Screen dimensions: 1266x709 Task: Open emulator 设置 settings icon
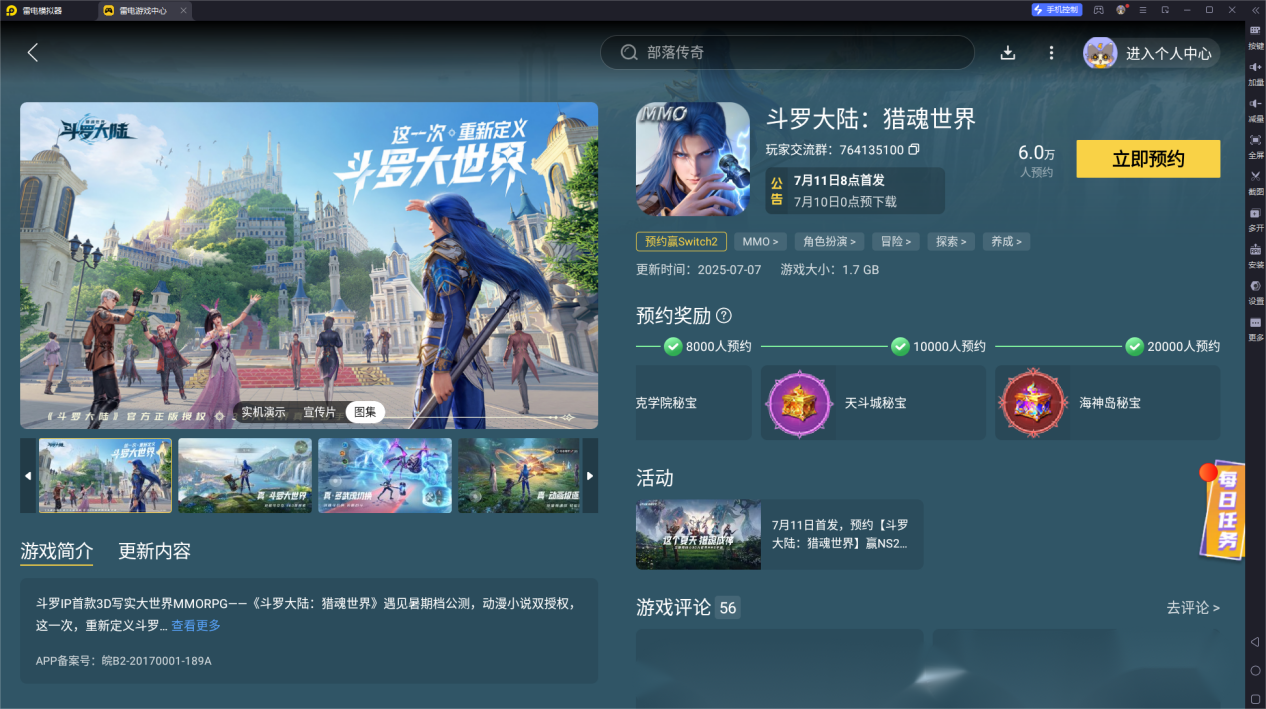1256,292
